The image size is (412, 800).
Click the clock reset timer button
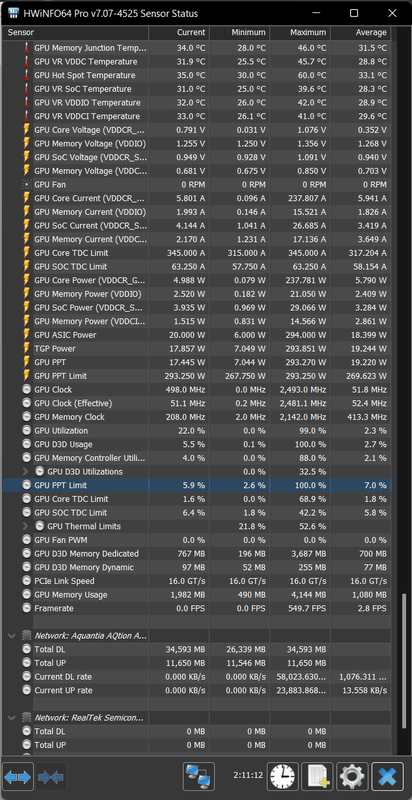pyautogui.click(x=284, y=777)
